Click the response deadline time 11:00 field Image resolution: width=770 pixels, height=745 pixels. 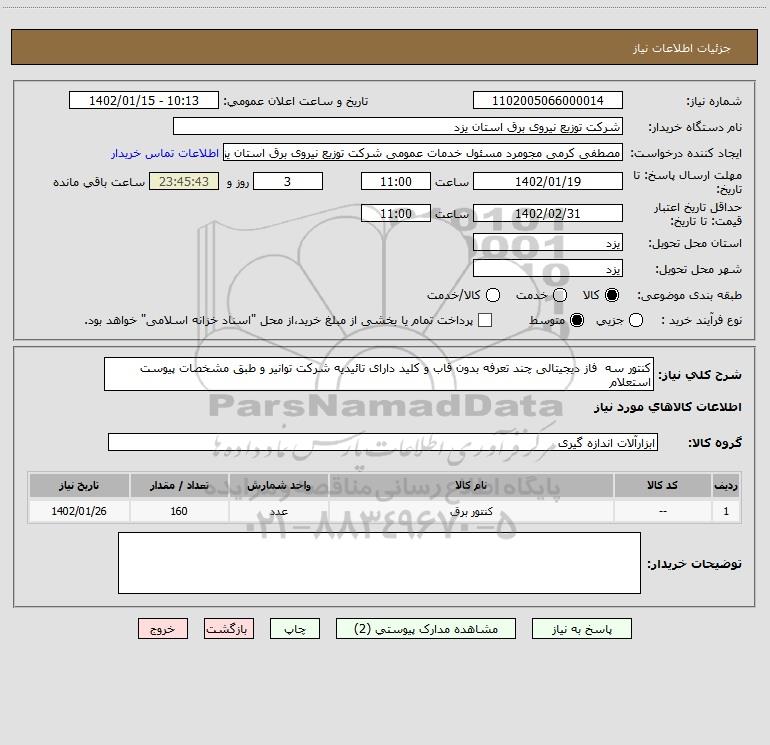click(x=396, y=181)
